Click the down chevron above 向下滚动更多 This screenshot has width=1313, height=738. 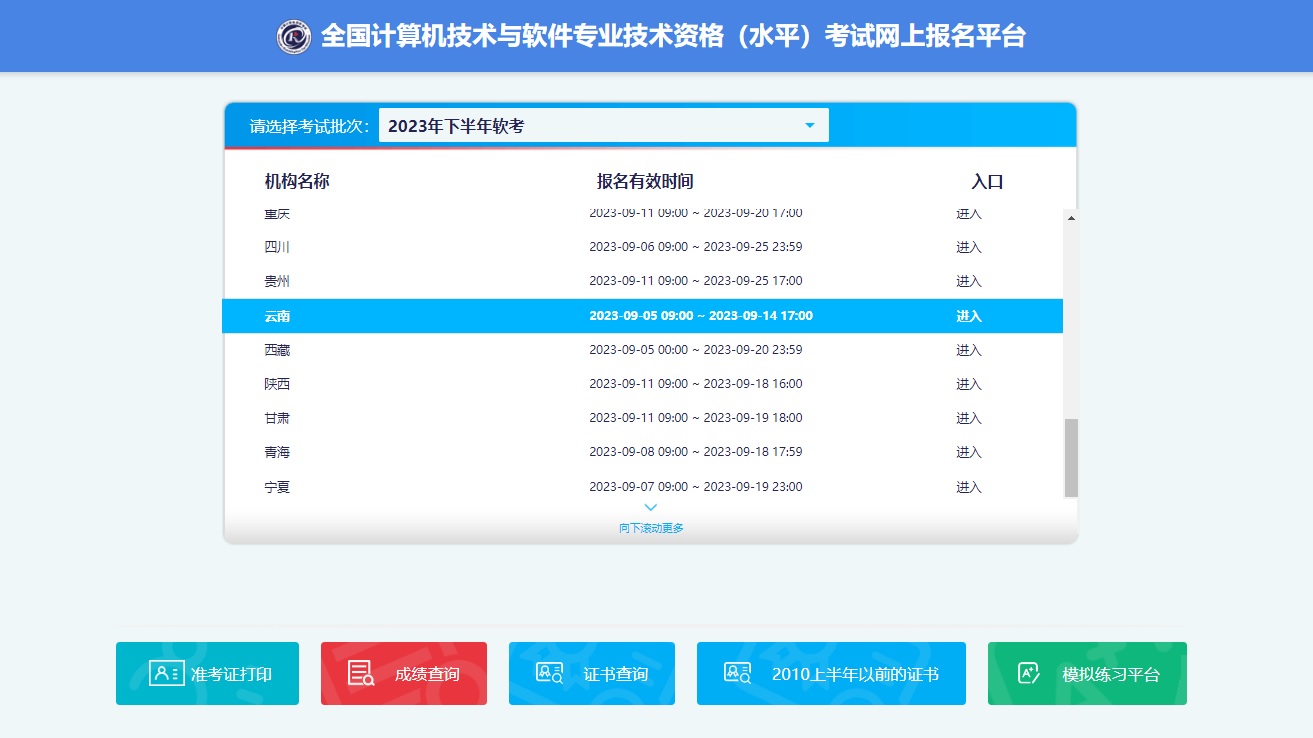tap(651, 508)
